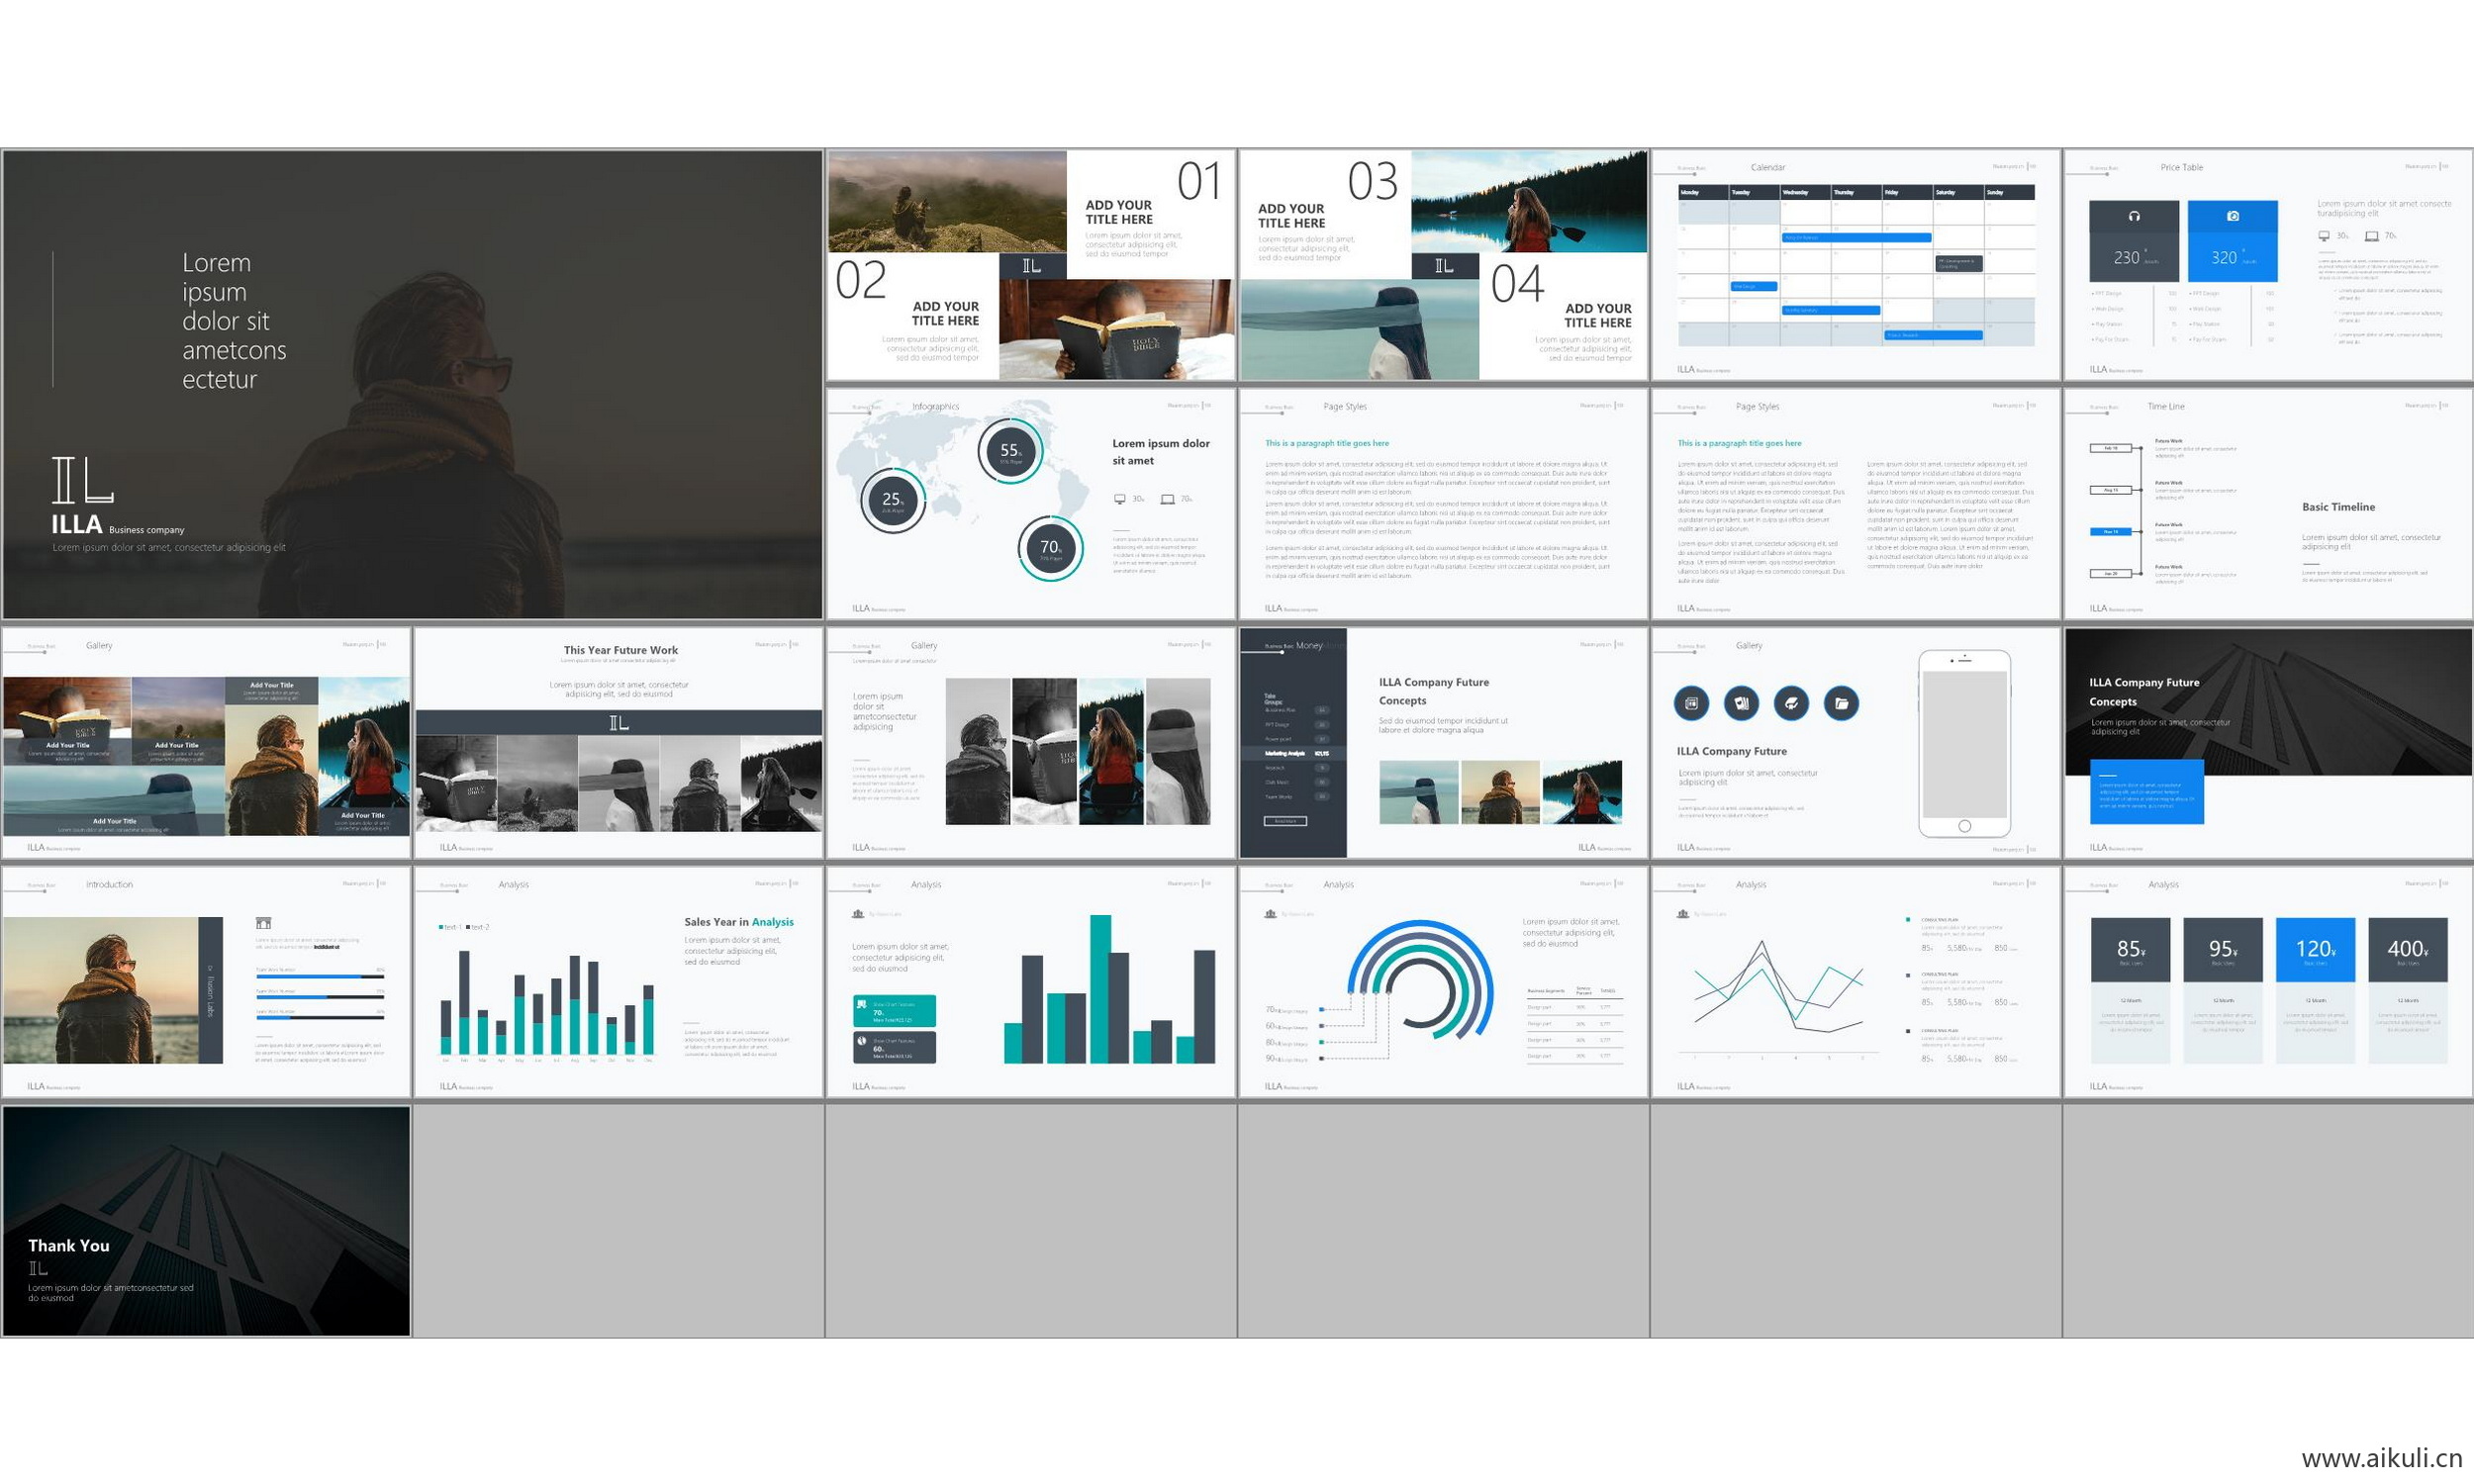Click the 55% circle on world map
2474x1484 pixels.
tap(1010, 451)
